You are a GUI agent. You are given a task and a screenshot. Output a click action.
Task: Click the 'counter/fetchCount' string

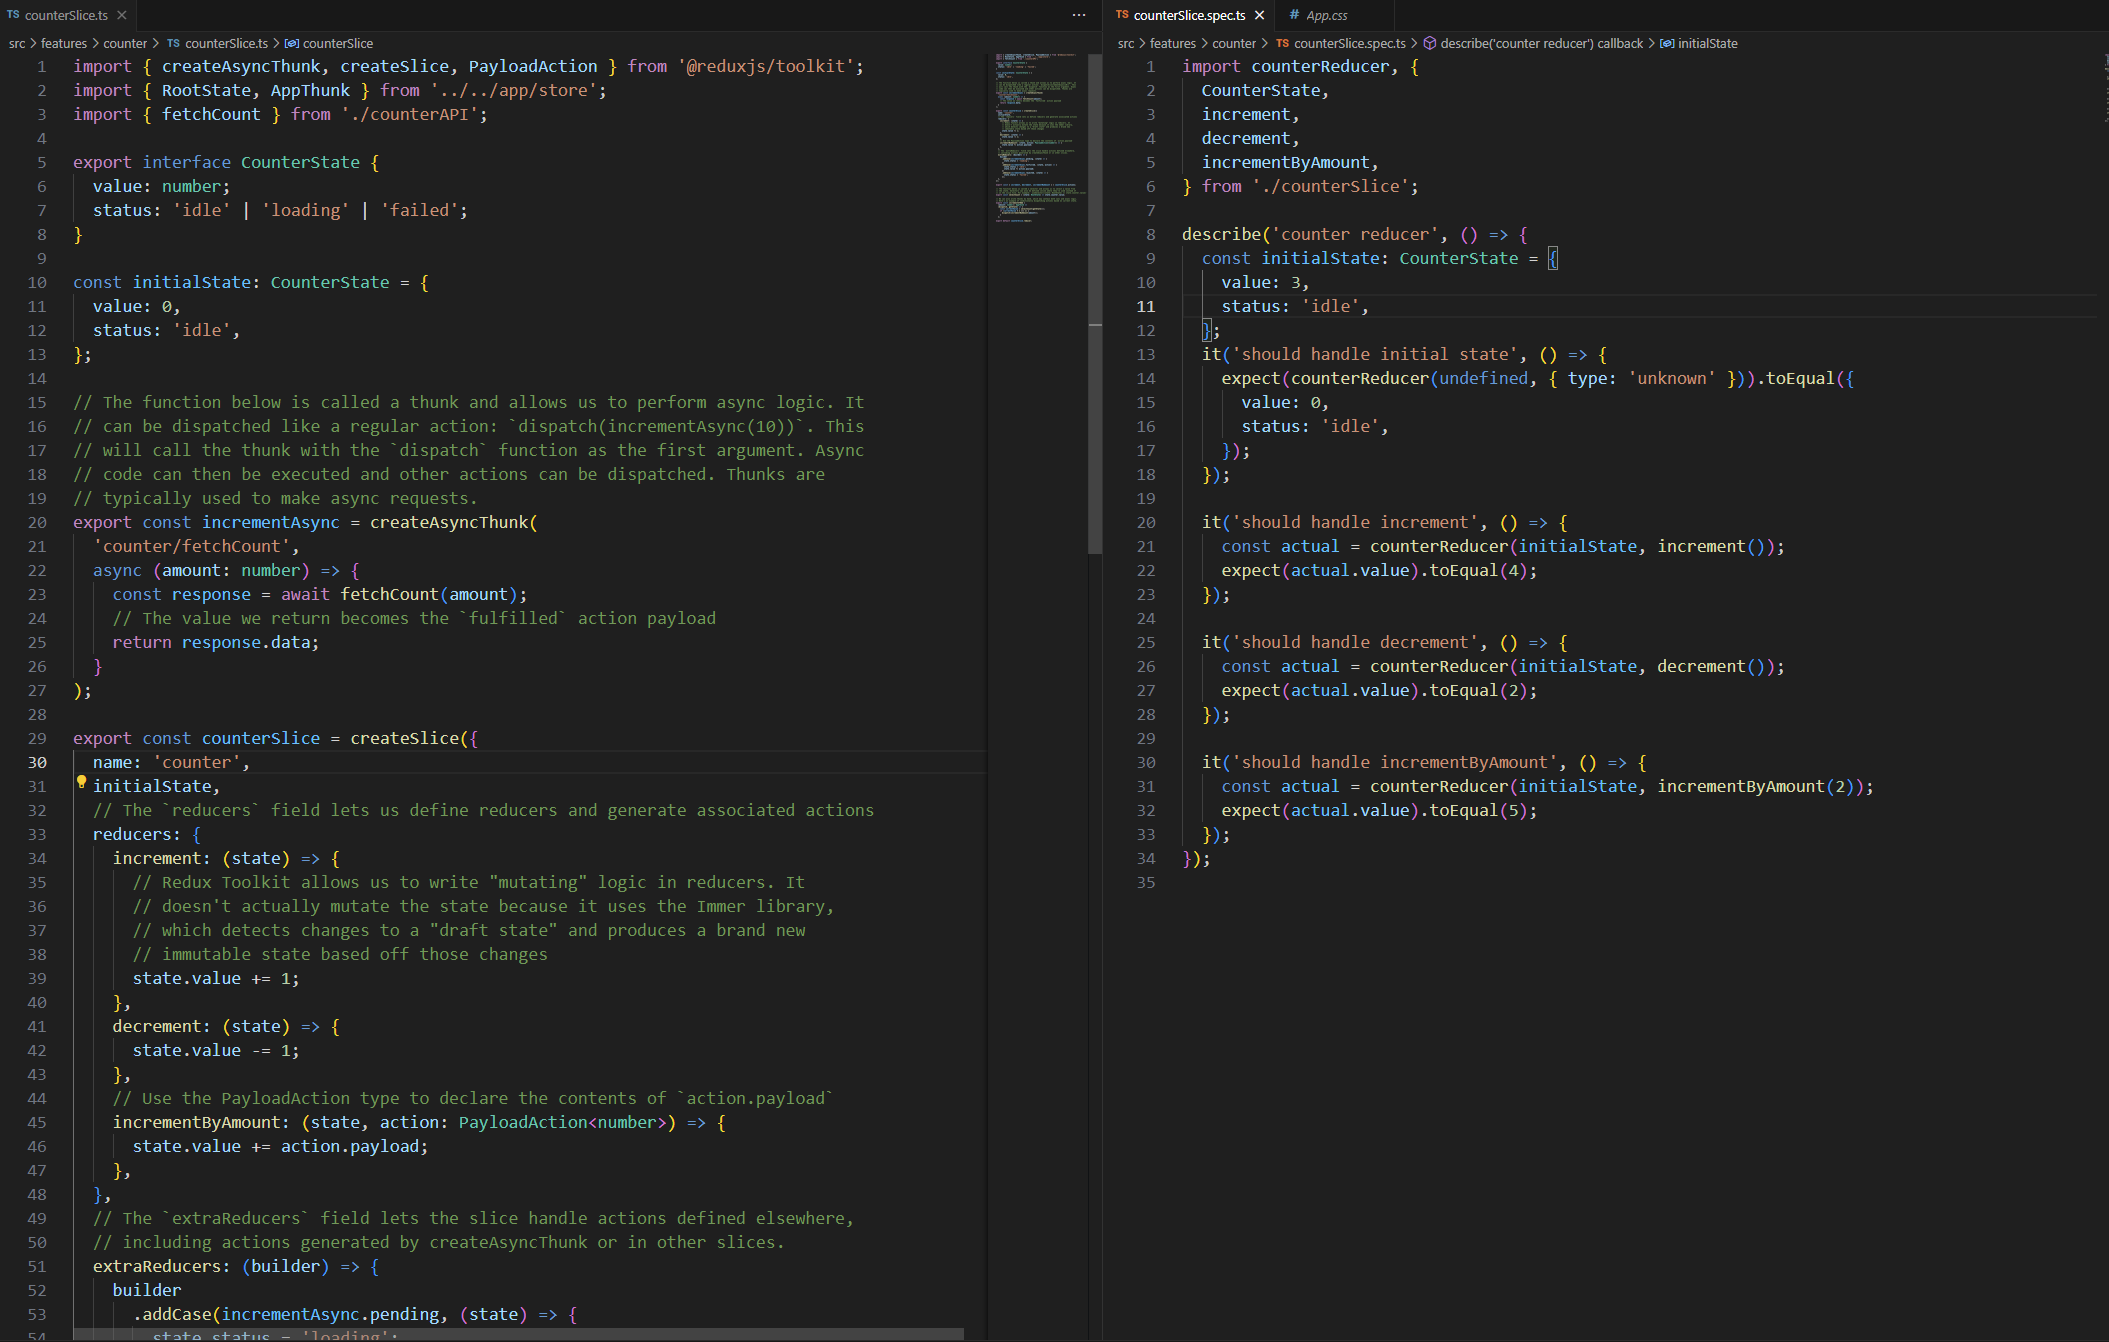click(x=191, y=546)
